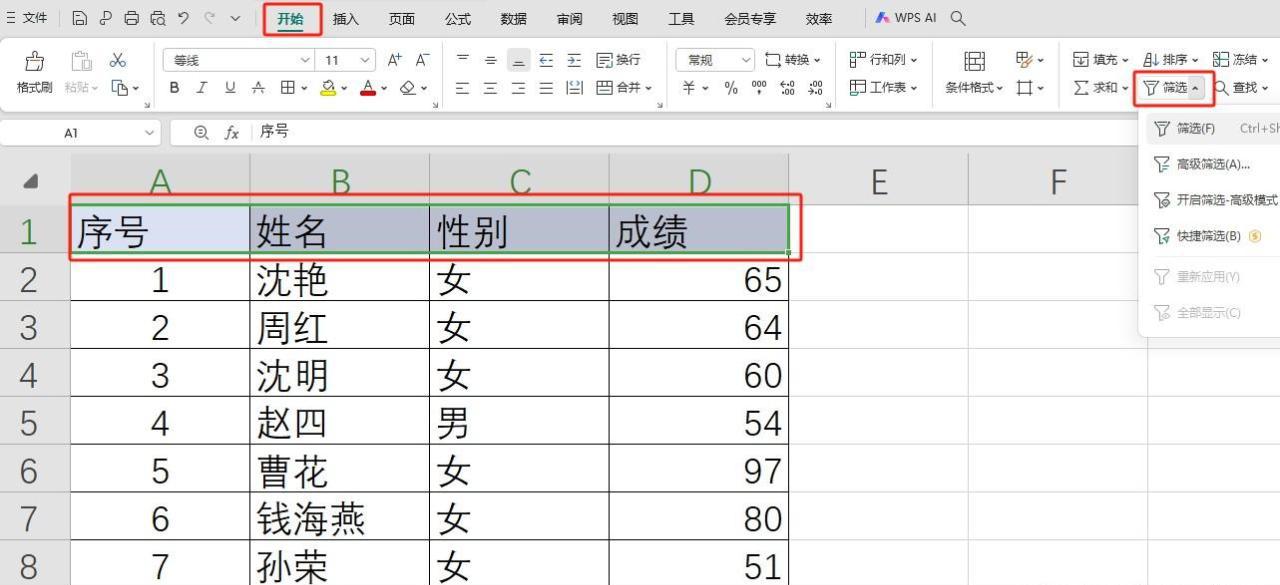Screen dimensions: 1280x585
Task: Align text to the right
Action: click(x=518, y=88)
